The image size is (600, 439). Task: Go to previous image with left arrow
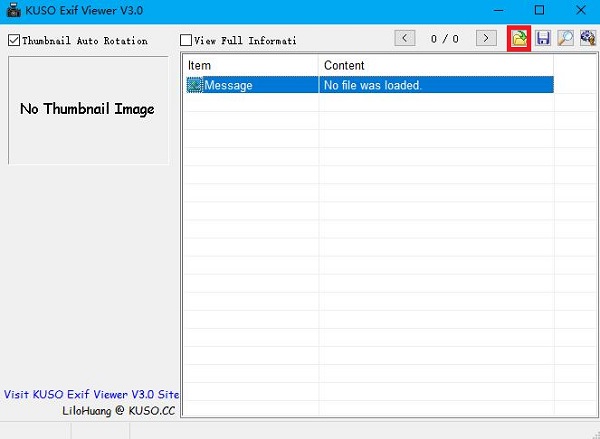(404, 38)
